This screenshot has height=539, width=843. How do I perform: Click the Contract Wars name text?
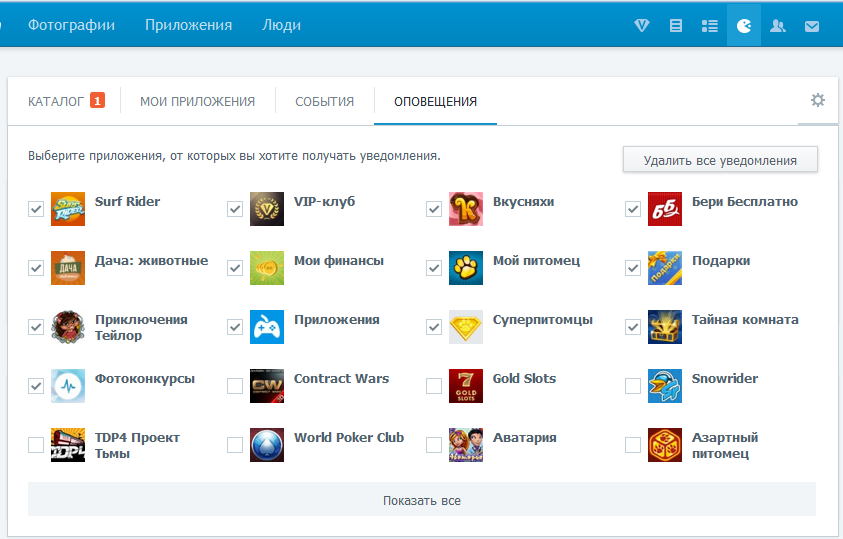point(341,378)
